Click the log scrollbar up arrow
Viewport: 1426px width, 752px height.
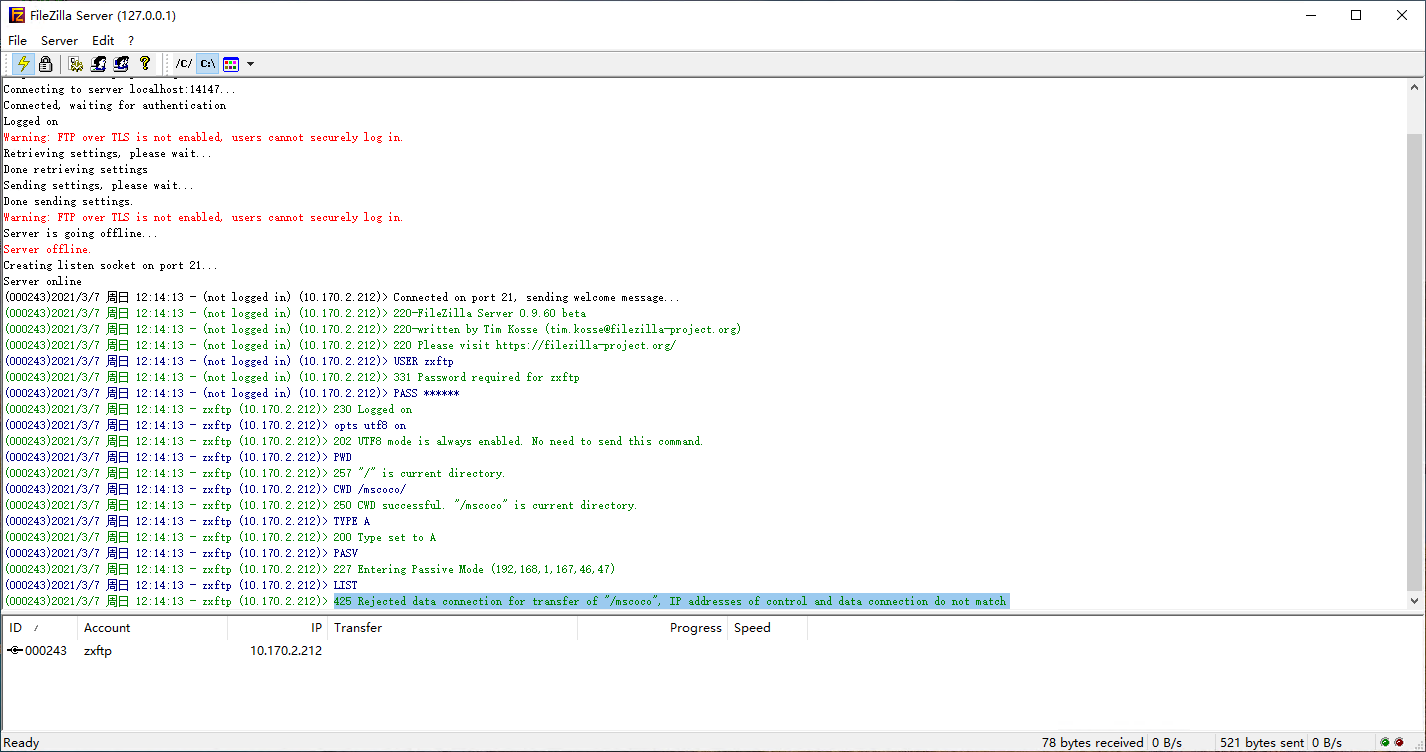pyautogui.click(x=1414, y=89)
